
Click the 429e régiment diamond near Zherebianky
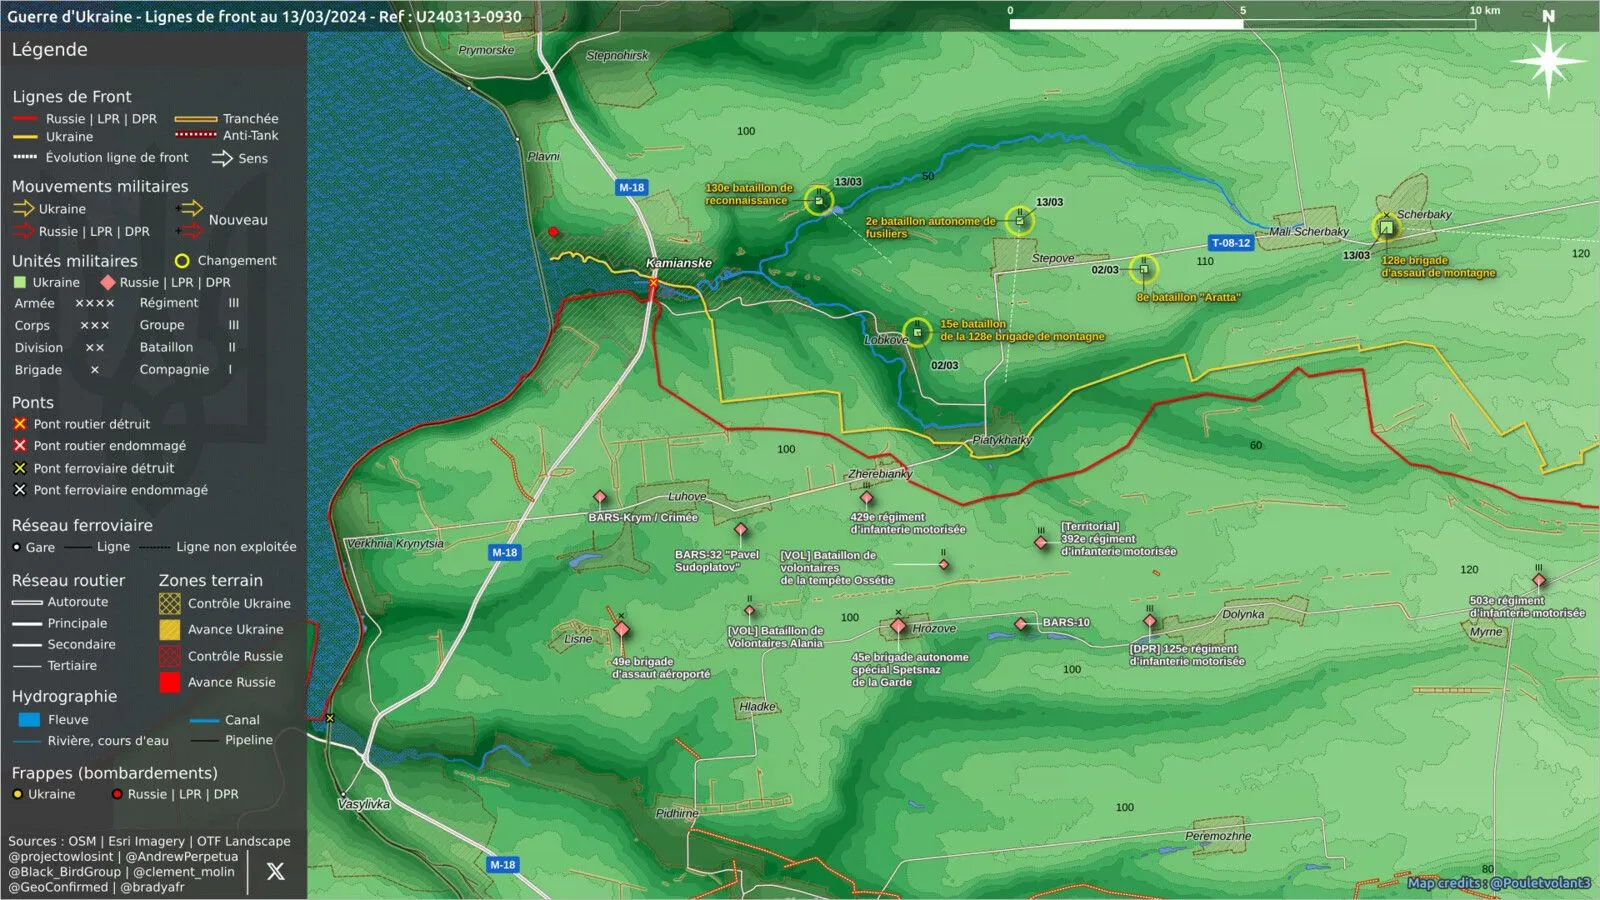[866, 498]
